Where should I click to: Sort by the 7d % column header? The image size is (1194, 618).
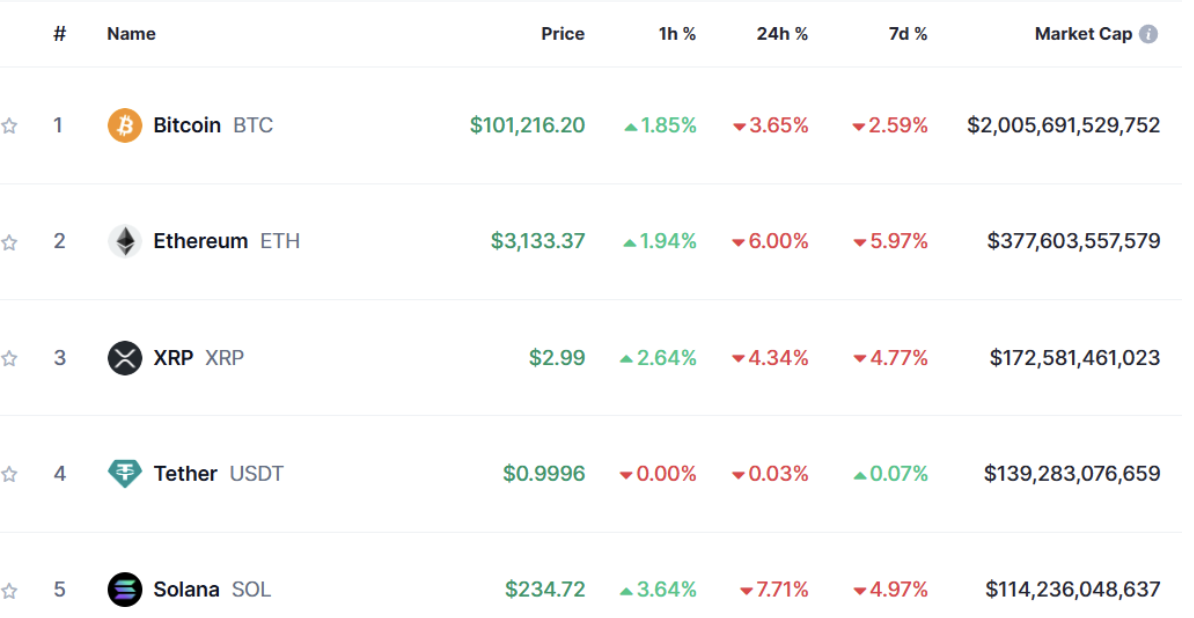pos(907,34)
